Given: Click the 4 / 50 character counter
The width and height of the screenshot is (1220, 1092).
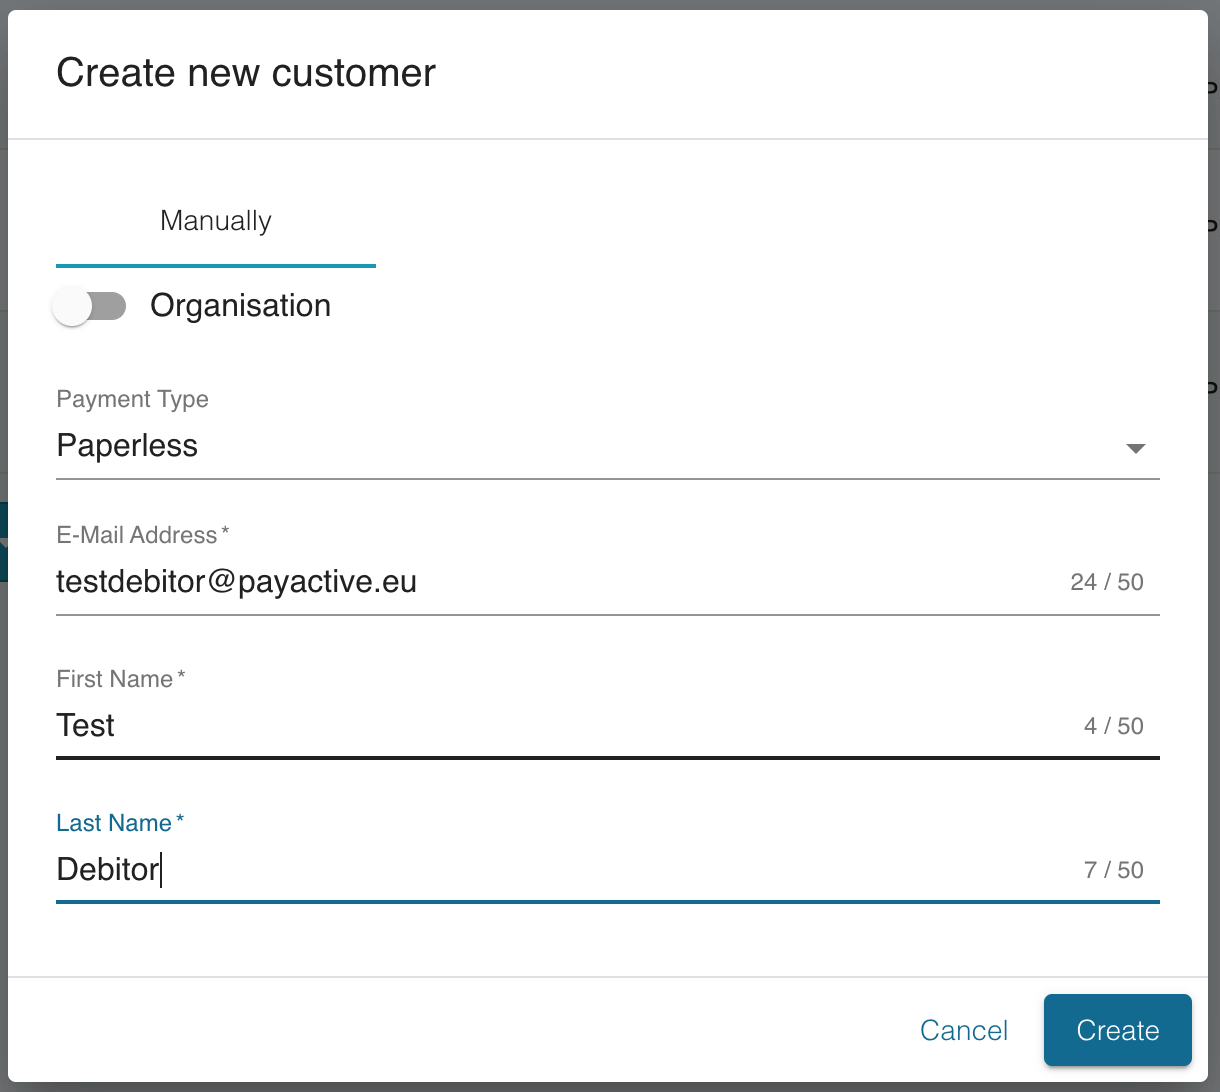Looking at the screenshot, I should 1113,726.
